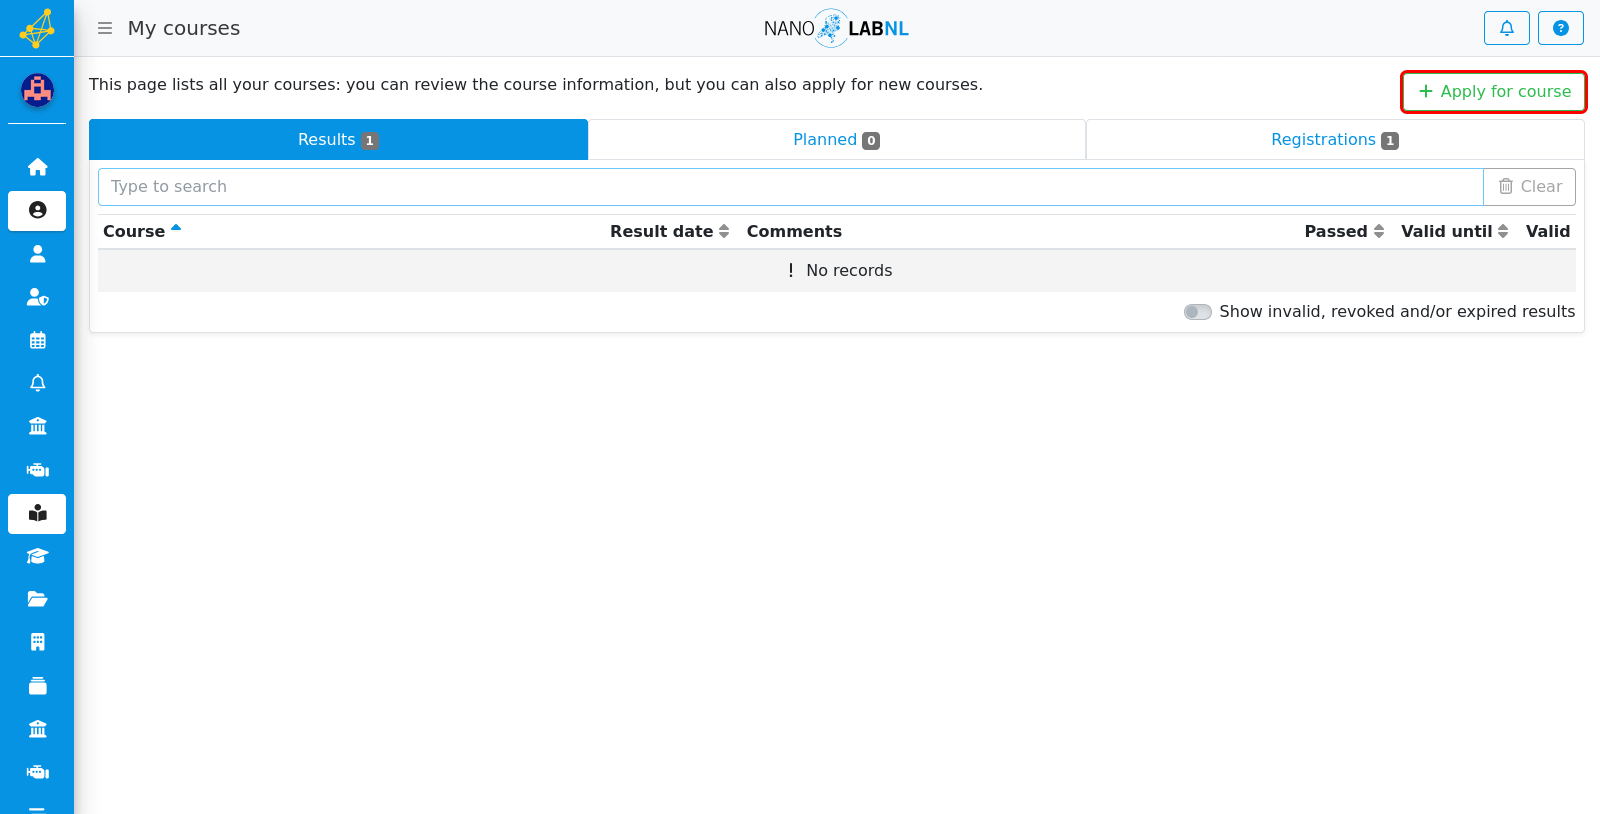Open the highlighted user-circle account icon
1600x814 pixels.
[37, 210]
